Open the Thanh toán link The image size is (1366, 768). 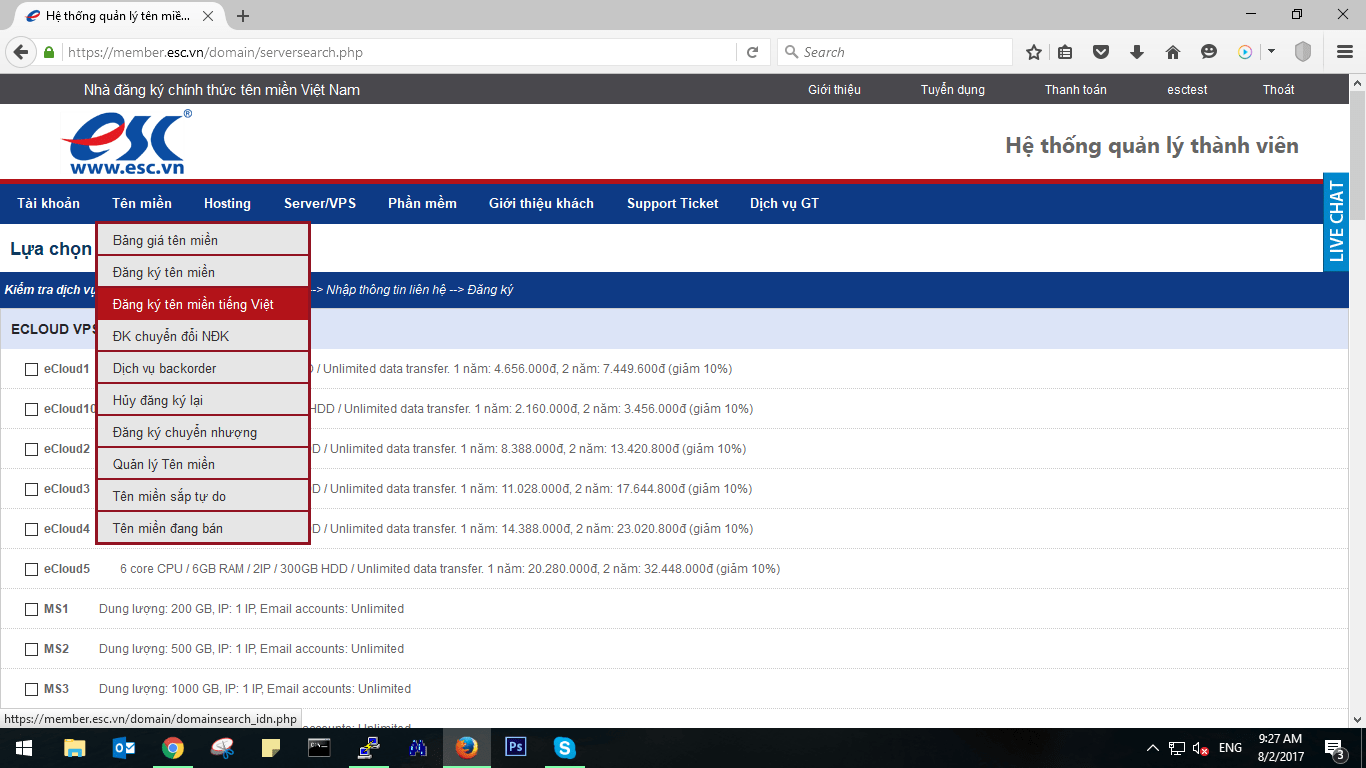(1076, 89)
